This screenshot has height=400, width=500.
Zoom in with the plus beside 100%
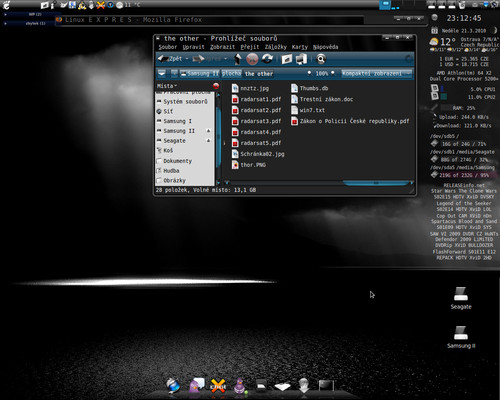[x=333, y=73]
